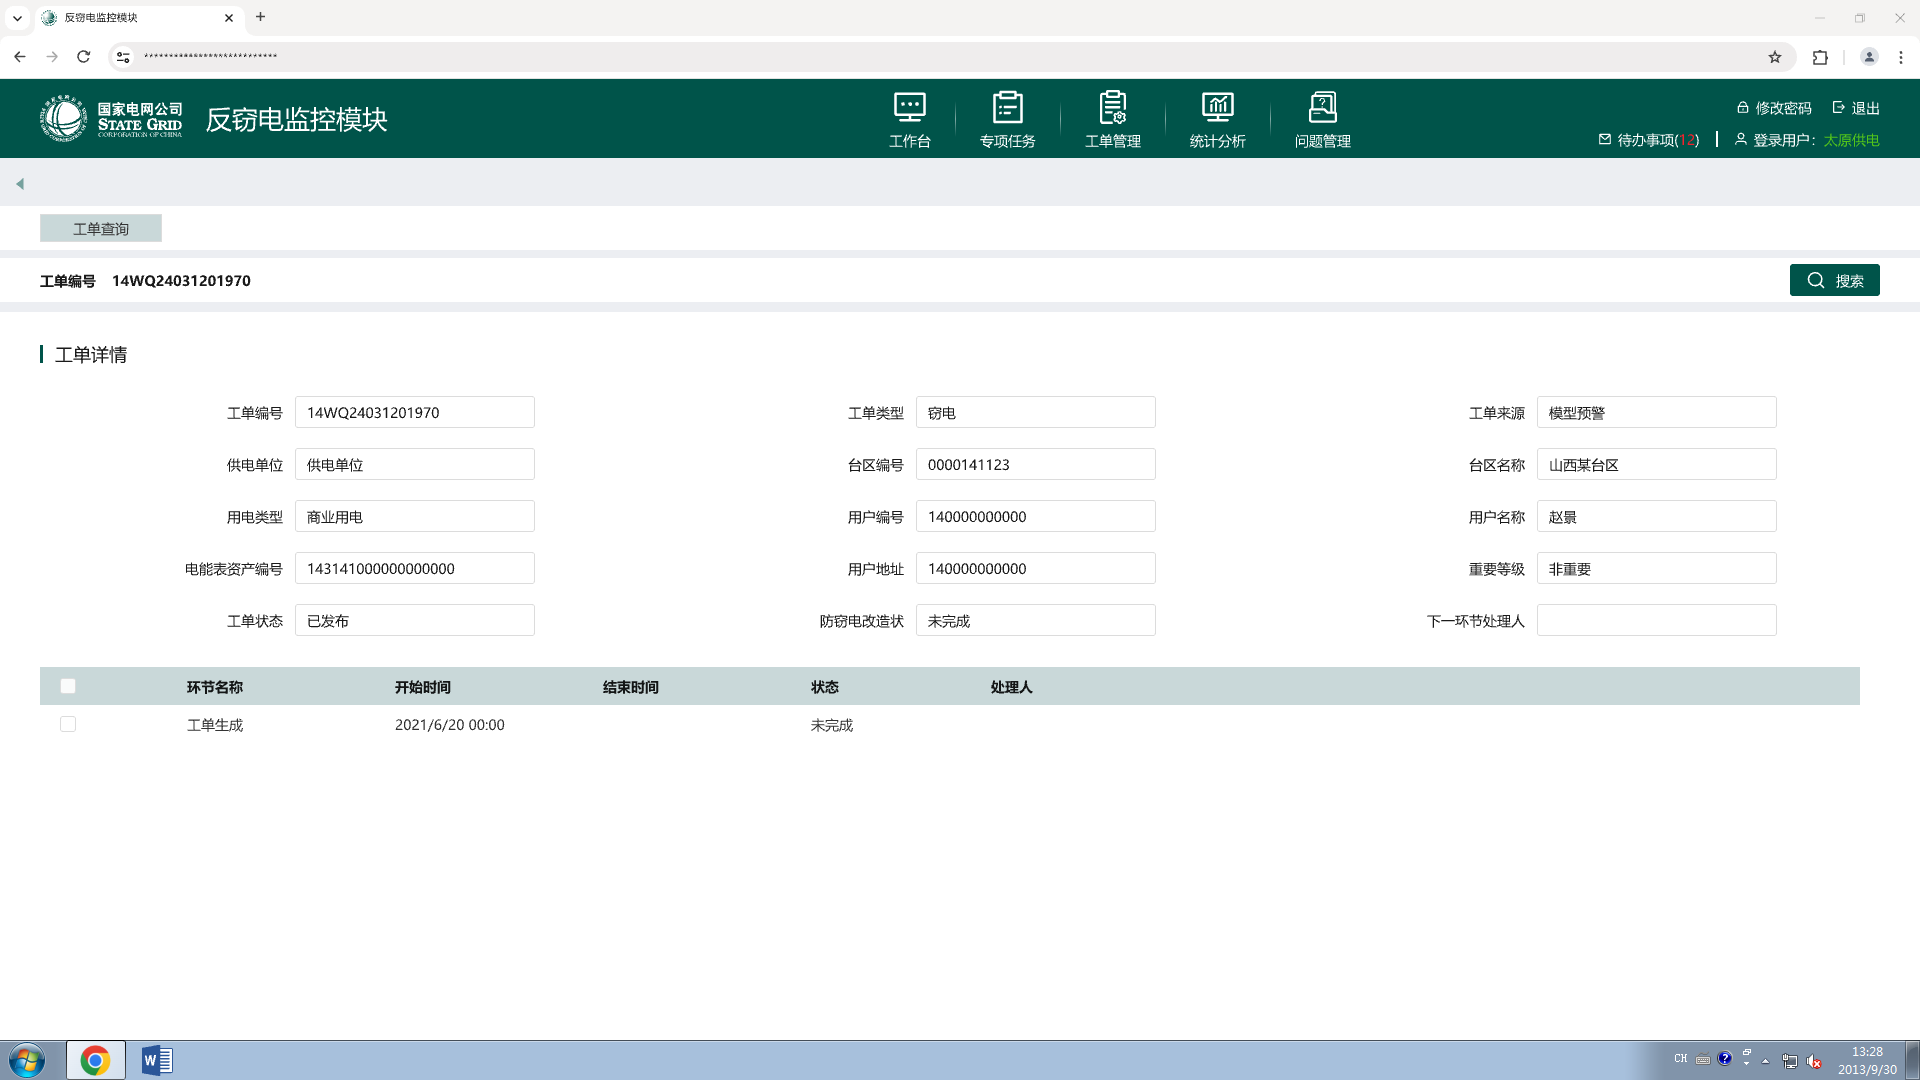Click the 下一环节处理人 input field
1920x1080 pixels.
1656,621
